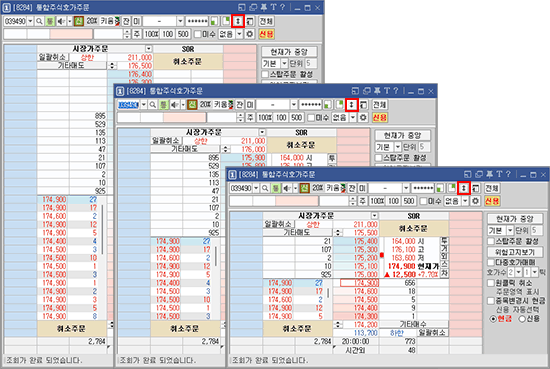Screen dimensions: 550x369
Task: Toggle 스탑주문 활성 checkbox in back window
Action: [265, 74]
